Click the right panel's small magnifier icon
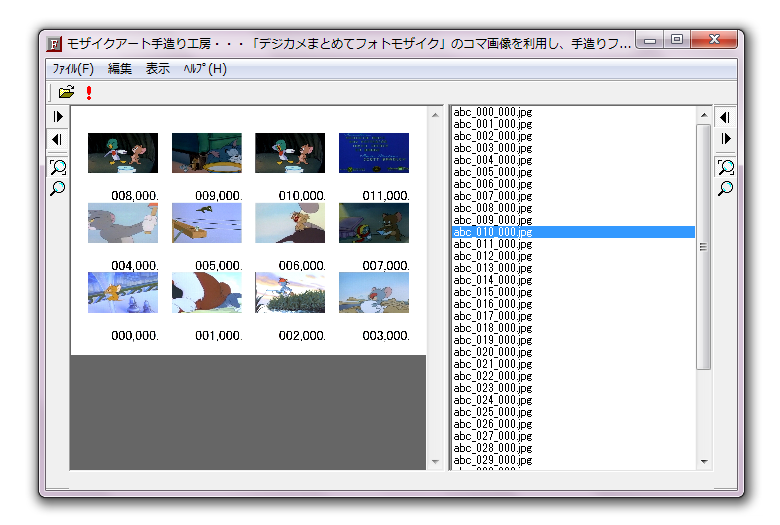 tap(725, 188)
